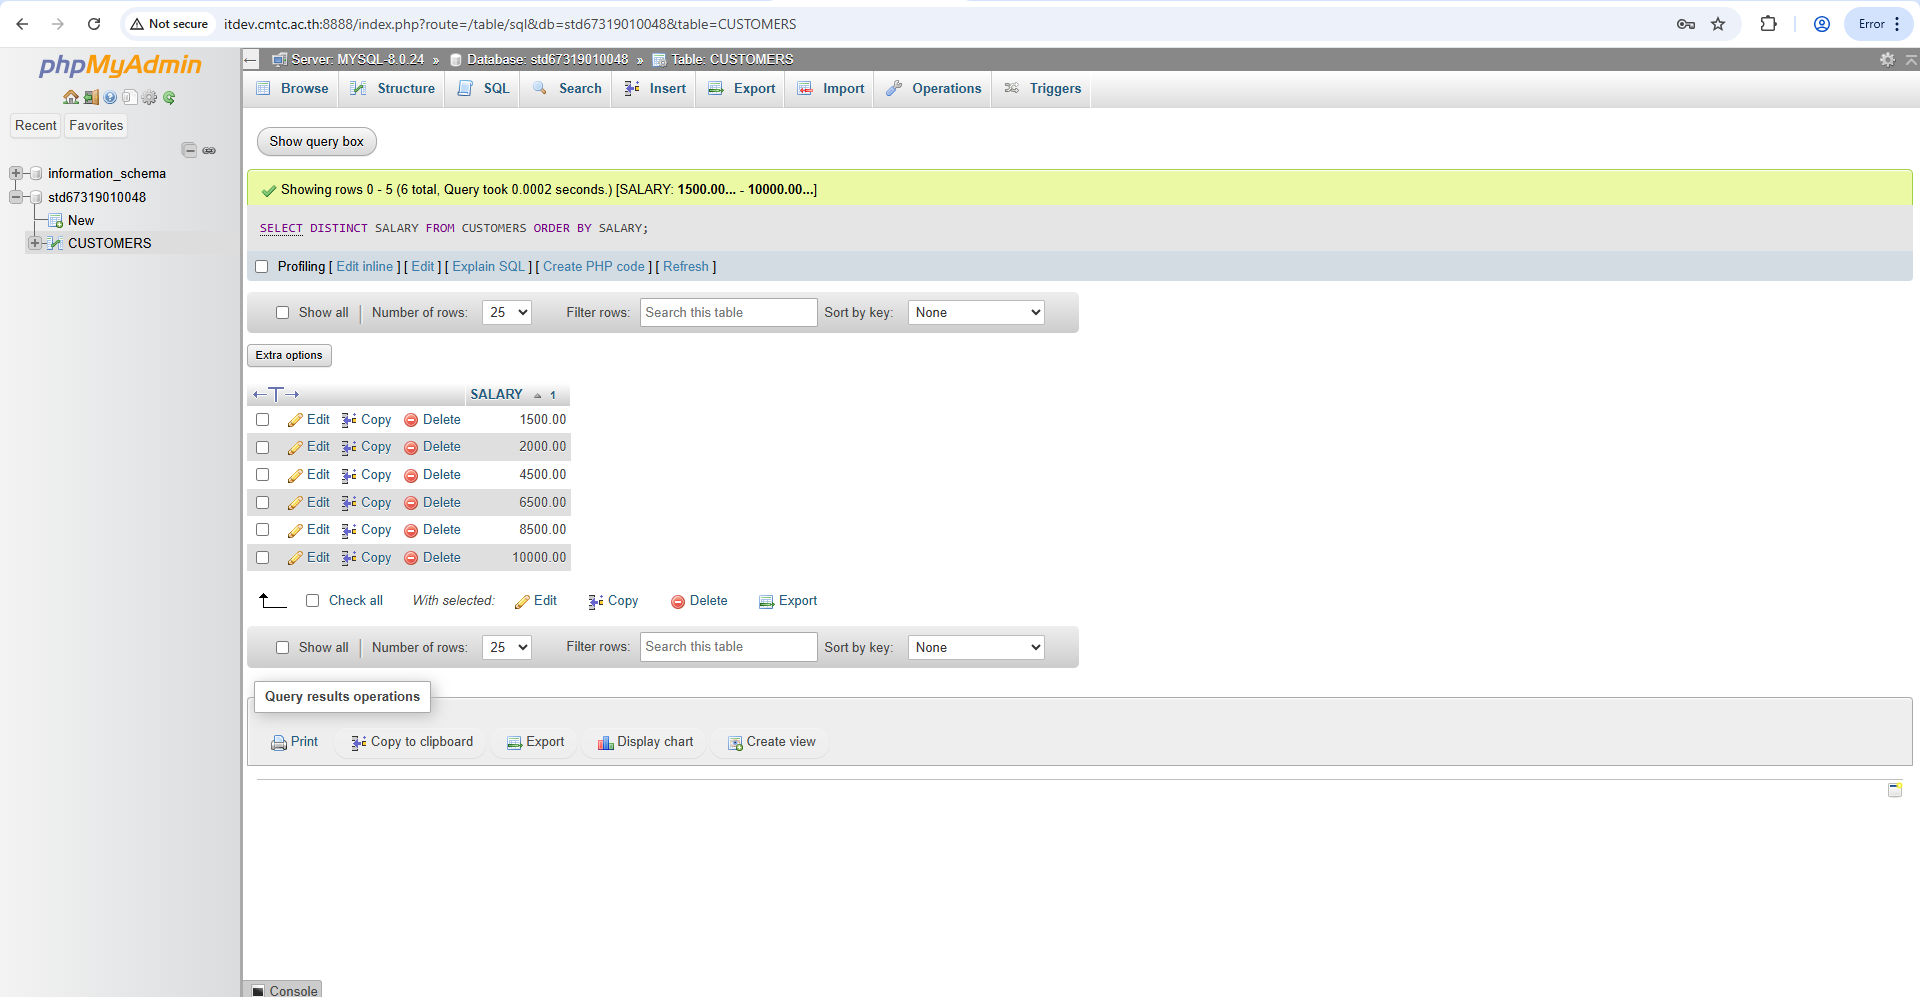The width and height of the screenshot is (1920, 997).
Task: Click the delete icon for 4500.00 row
Action: (411, 476)
